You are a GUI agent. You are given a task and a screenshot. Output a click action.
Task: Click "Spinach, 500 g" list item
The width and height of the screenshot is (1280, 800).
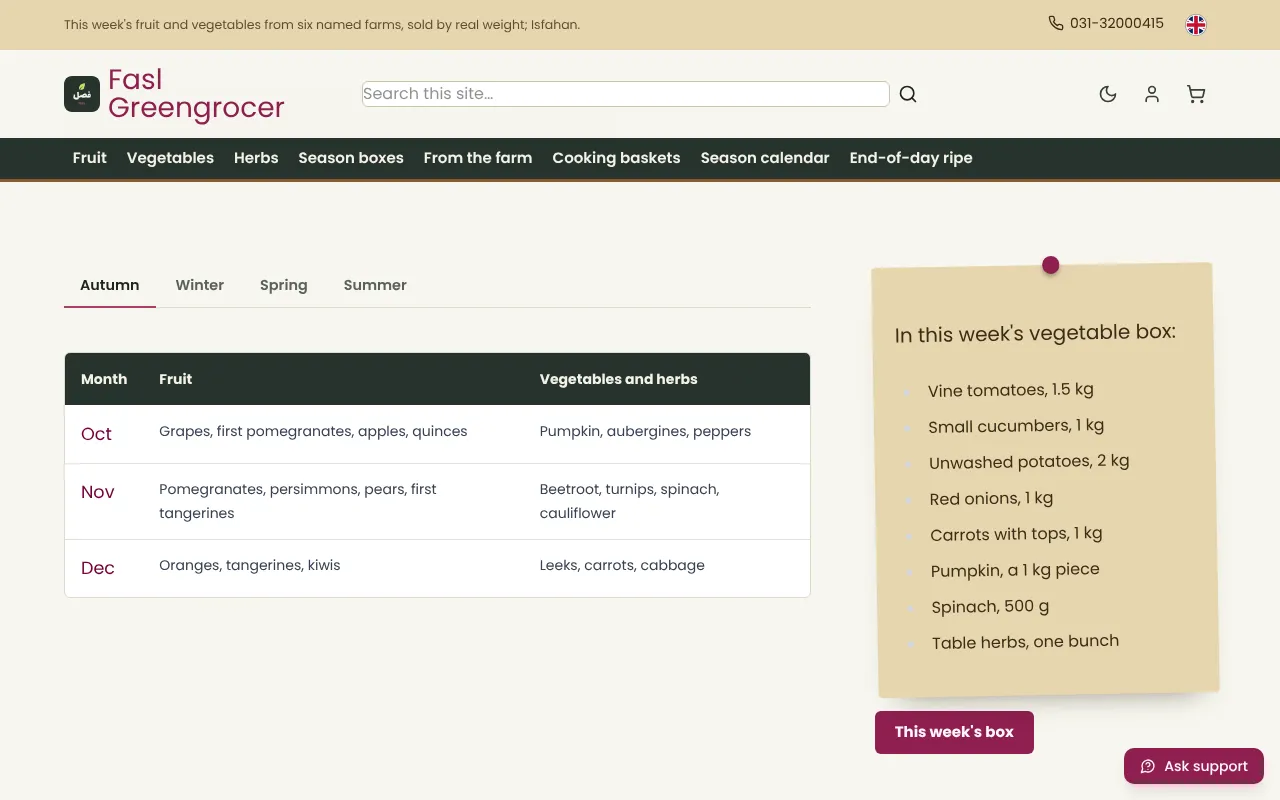990,607
